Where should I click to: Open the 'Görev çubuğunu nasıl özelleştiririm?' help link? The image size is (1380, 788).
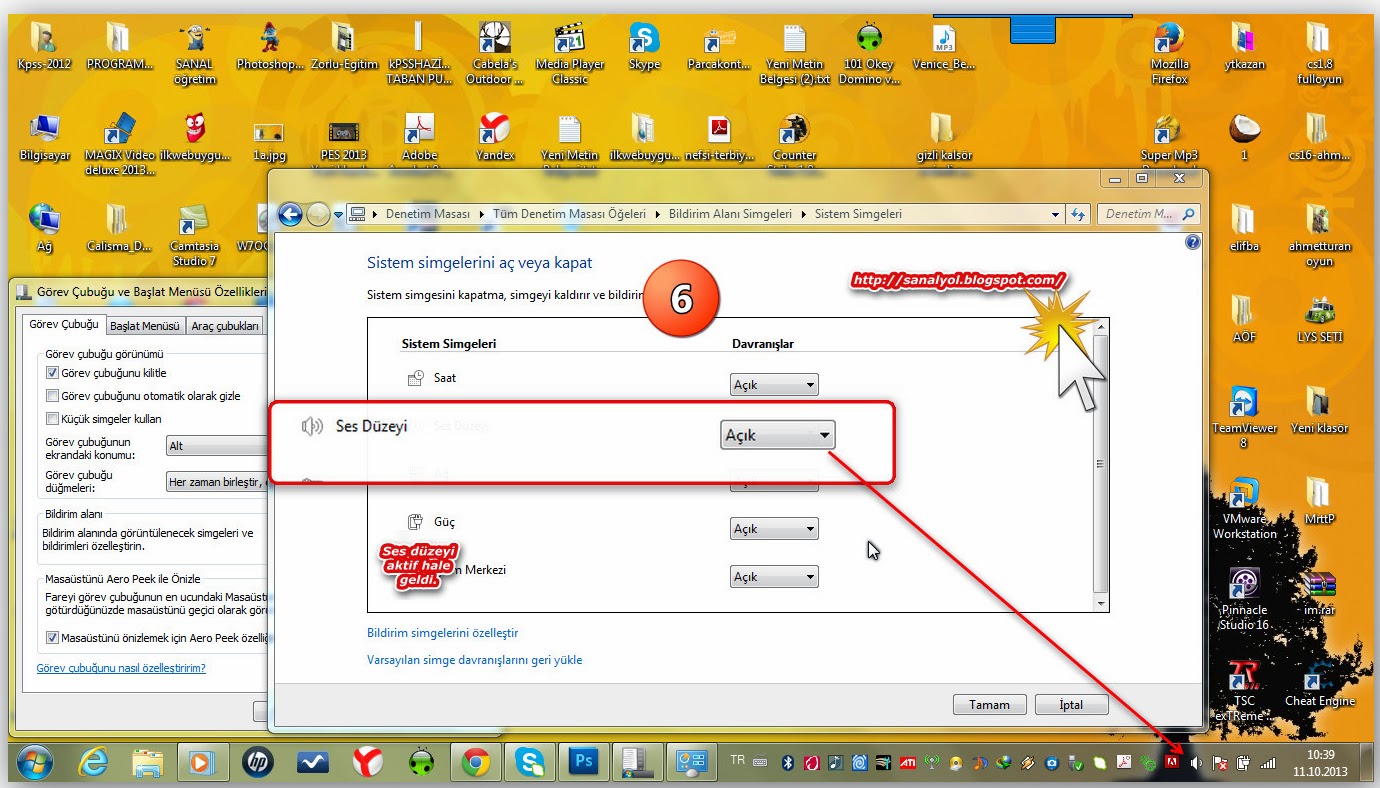click(121, 668)
